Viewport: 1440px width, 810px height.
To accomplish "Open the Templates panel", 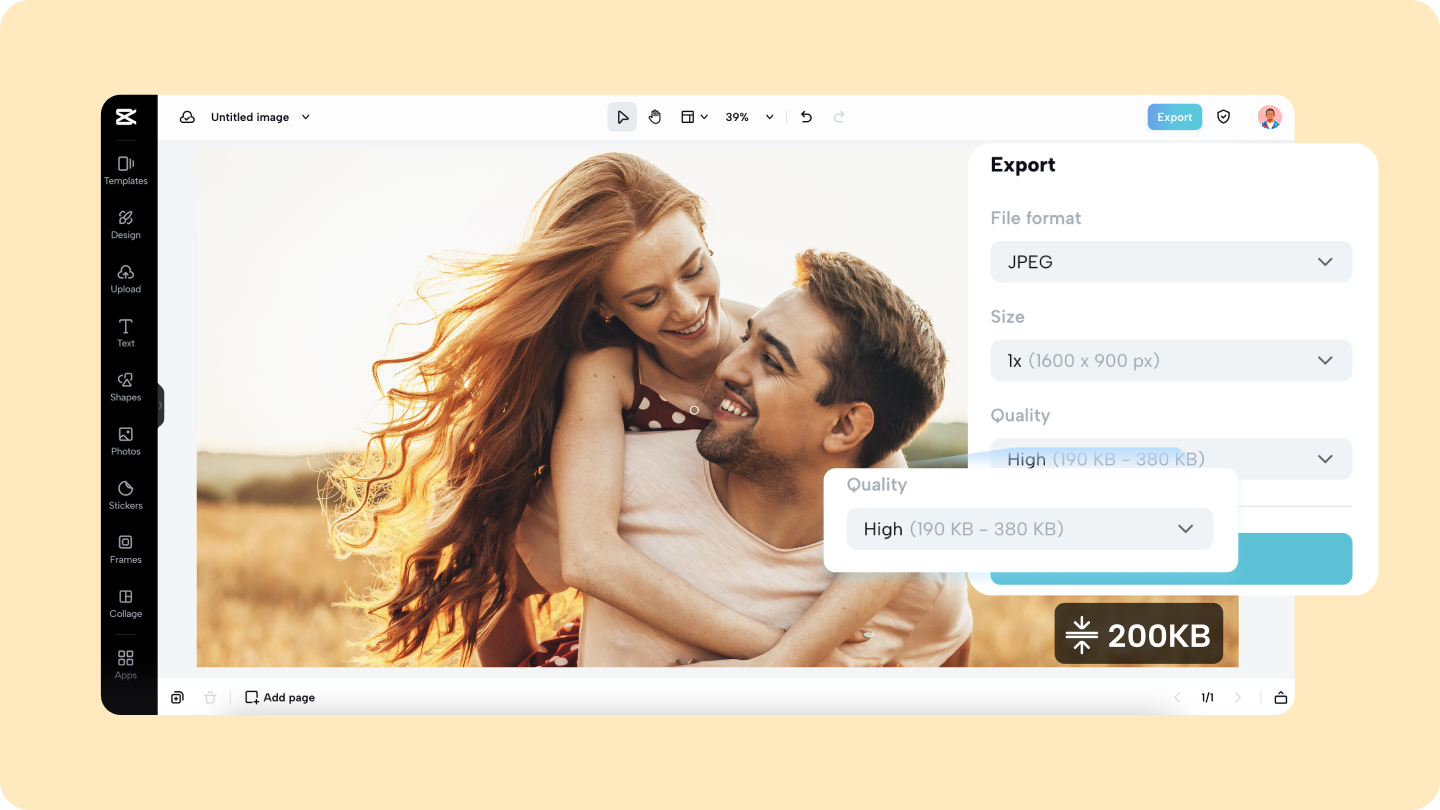I will 126,170.
